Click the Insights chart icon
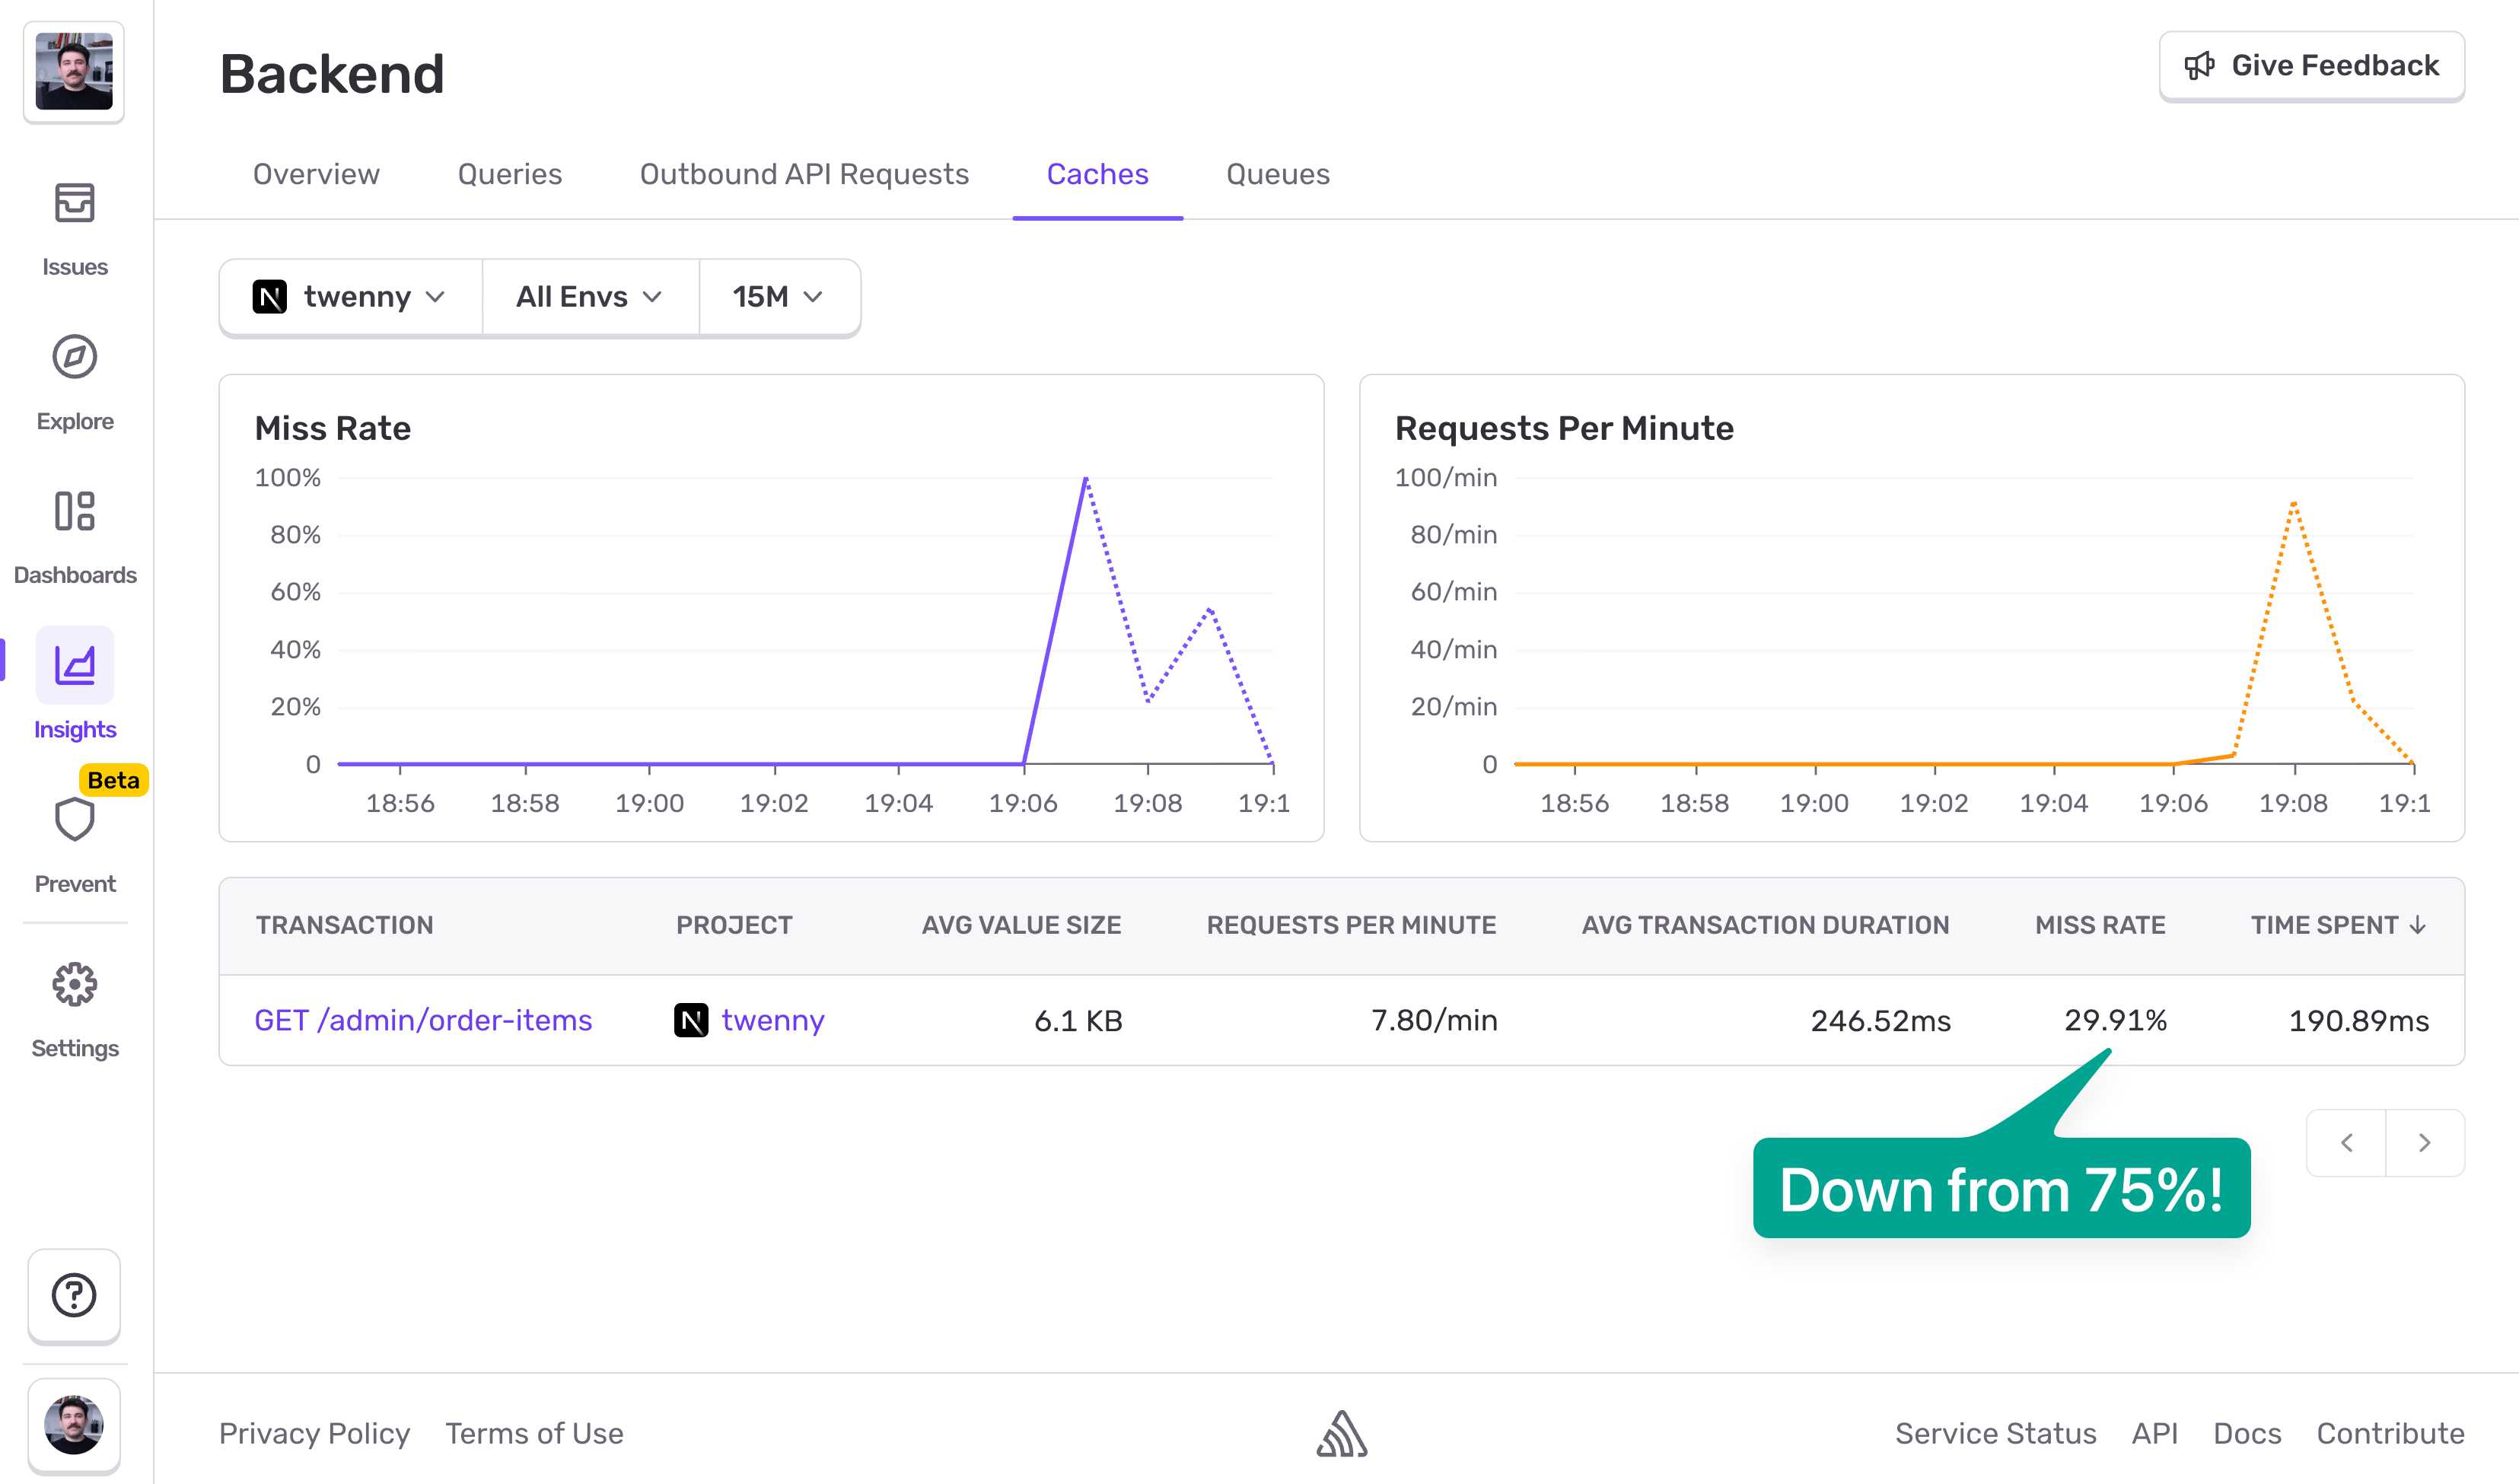2519x1484 pixels. click(x=74, y=664)
